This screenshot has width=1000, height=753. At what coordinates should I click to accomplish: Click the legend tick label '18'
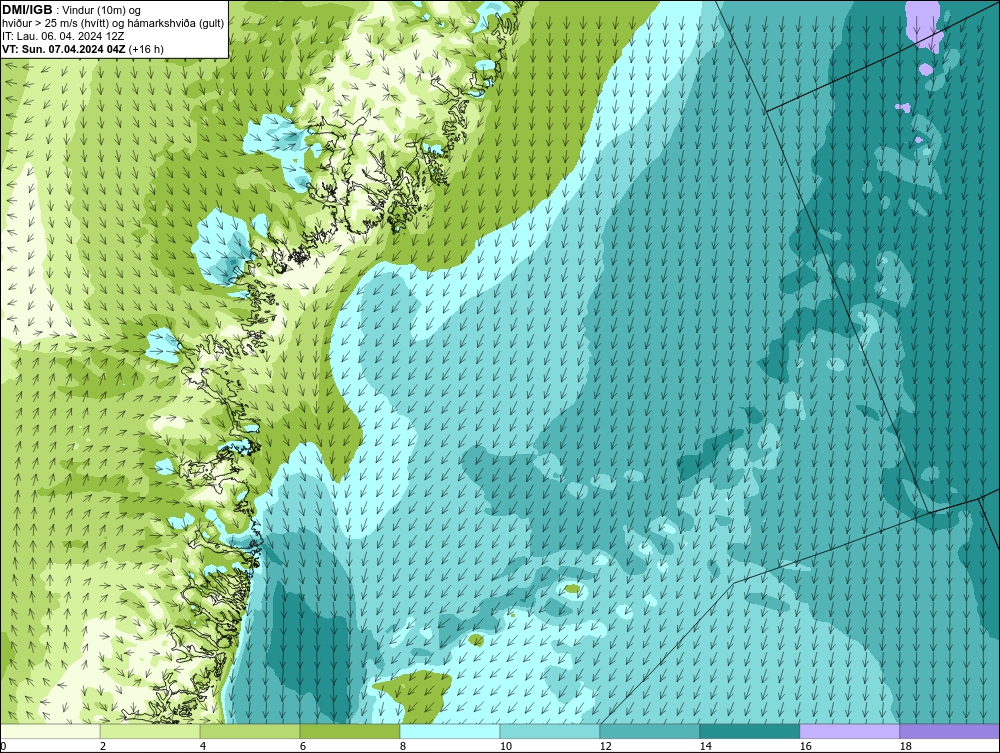pos(905,746)
